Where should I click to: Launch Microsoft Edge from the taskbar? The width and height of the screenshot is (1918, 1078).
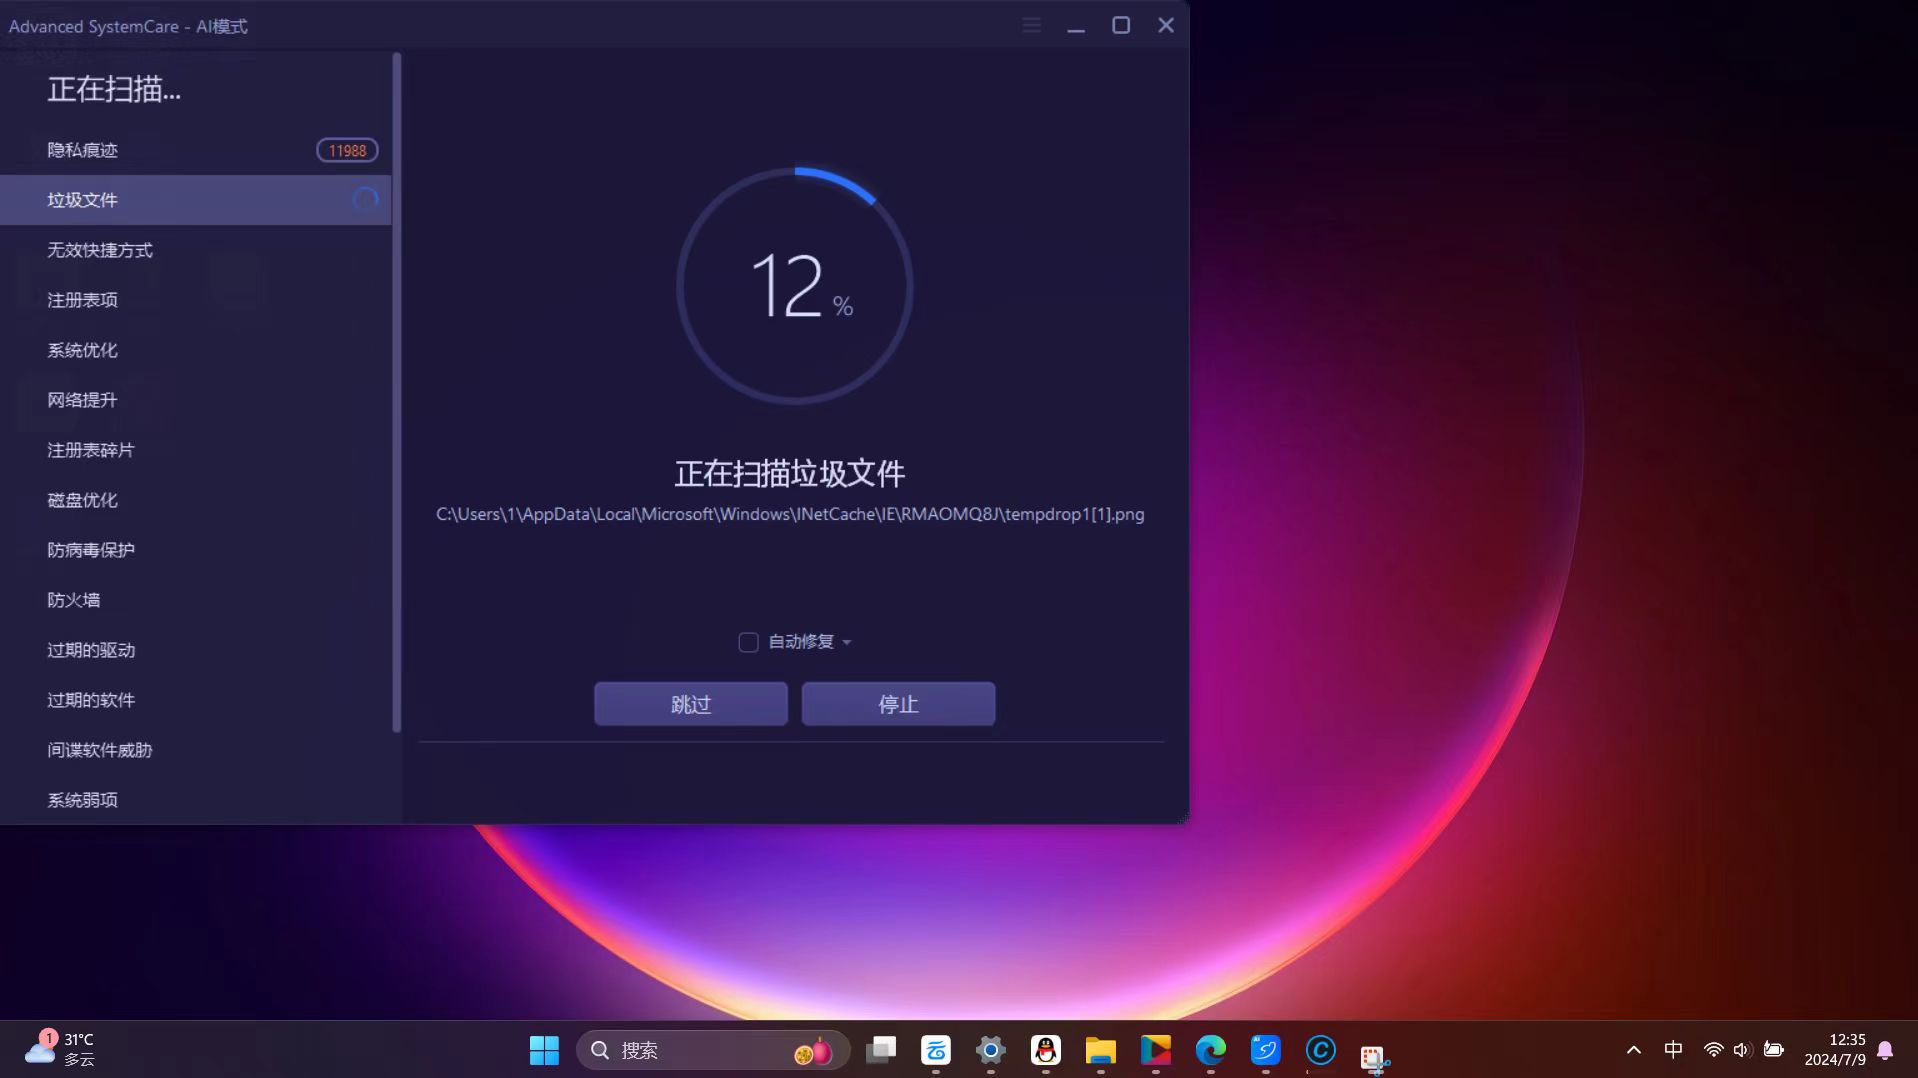(1210, 1050)
